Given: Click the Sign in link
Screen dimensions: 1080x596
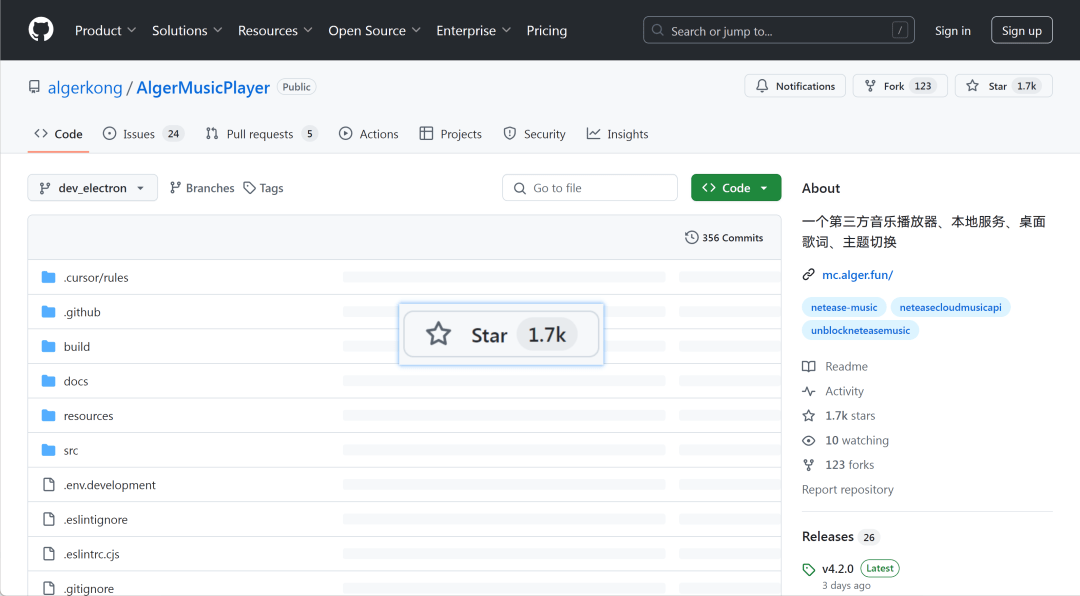Looking at the screenshot, I should [x=953, y=30].
